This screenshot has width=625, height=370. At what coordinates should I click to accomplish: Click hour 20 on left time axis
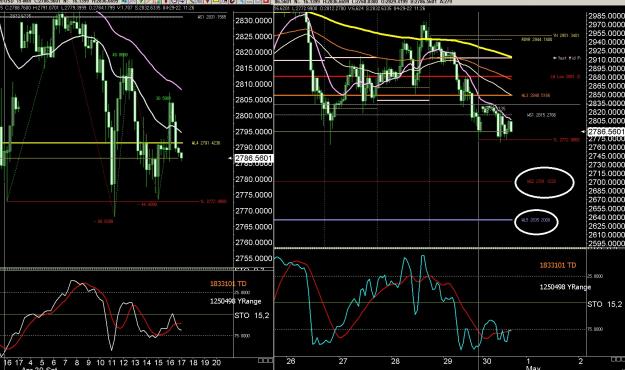[216, 362]
